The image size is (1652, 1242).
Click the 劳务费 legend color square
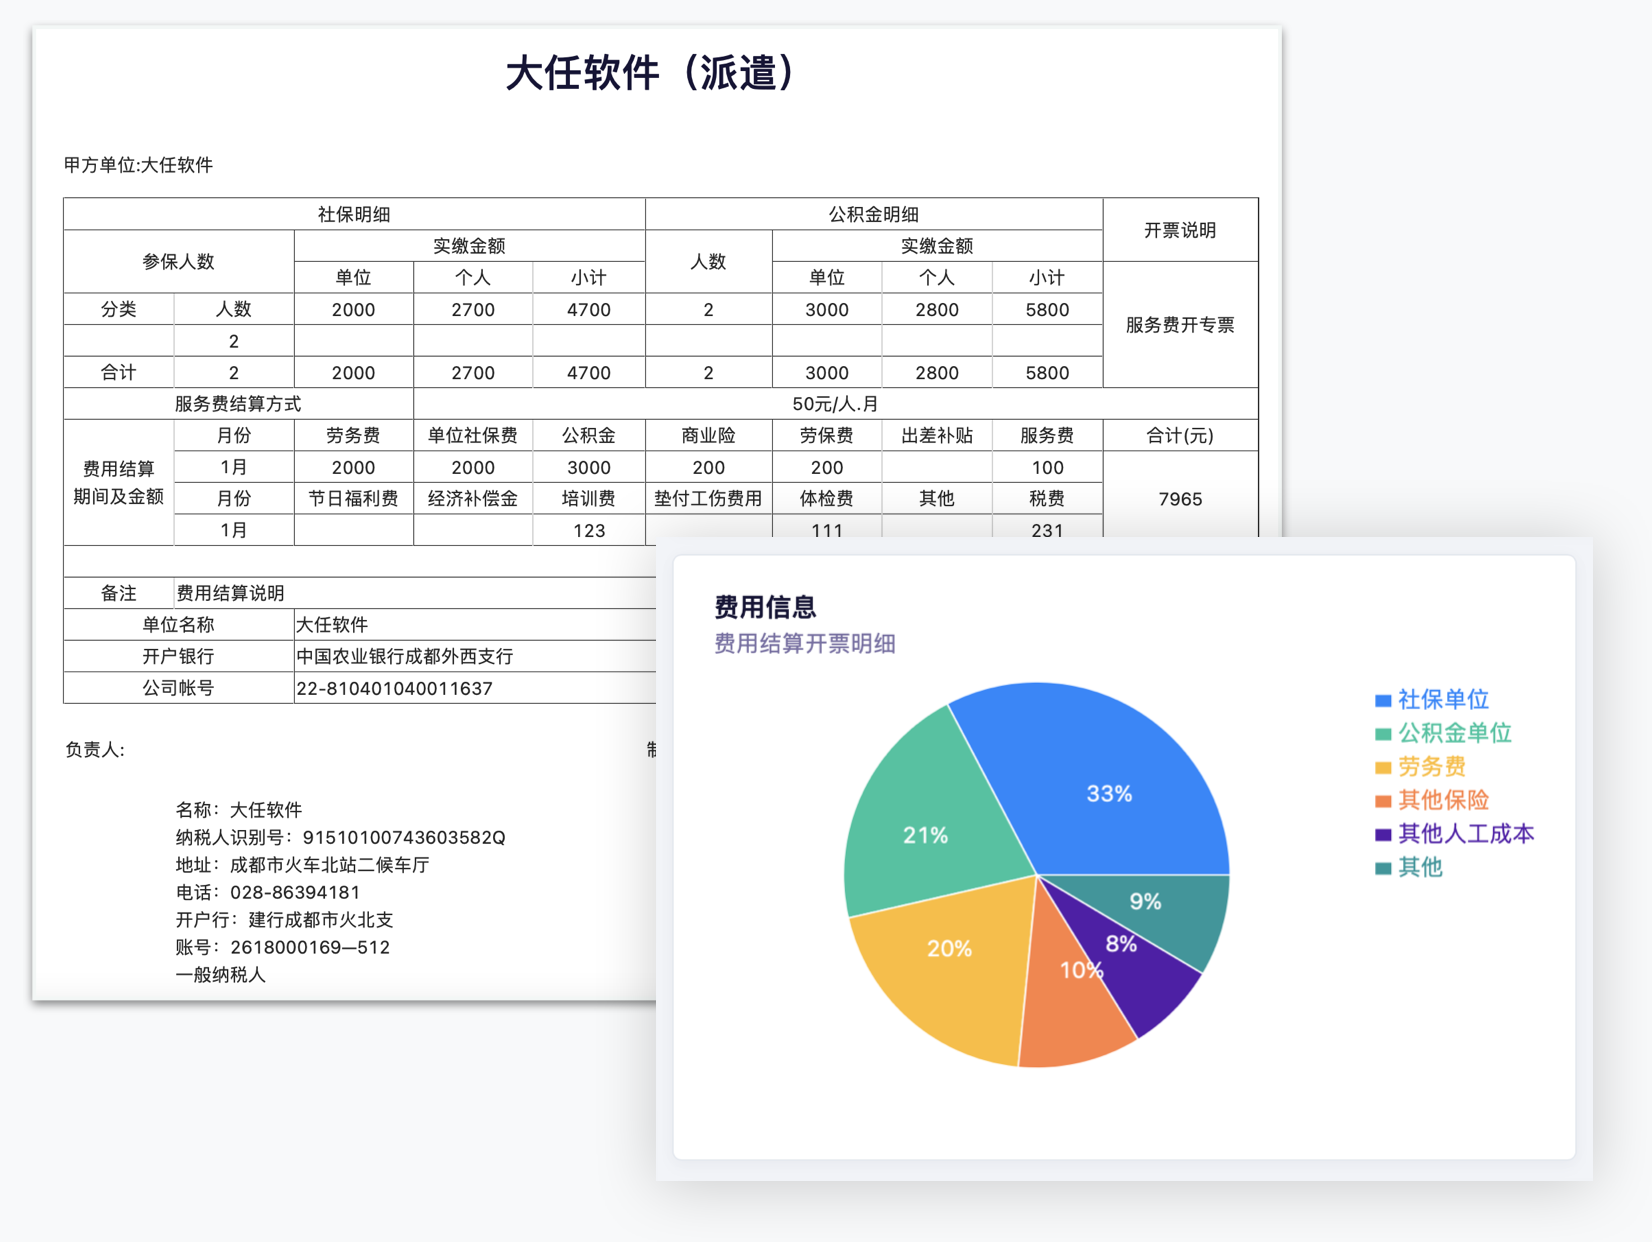coord(1383,767)
